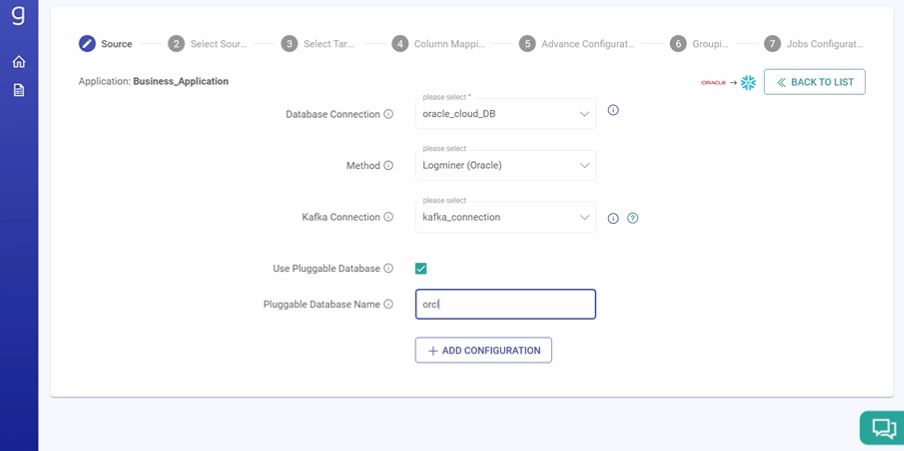Click the app logo in sidebar
The width and height of the screenshot is (904, 451).
pos(19,17)
